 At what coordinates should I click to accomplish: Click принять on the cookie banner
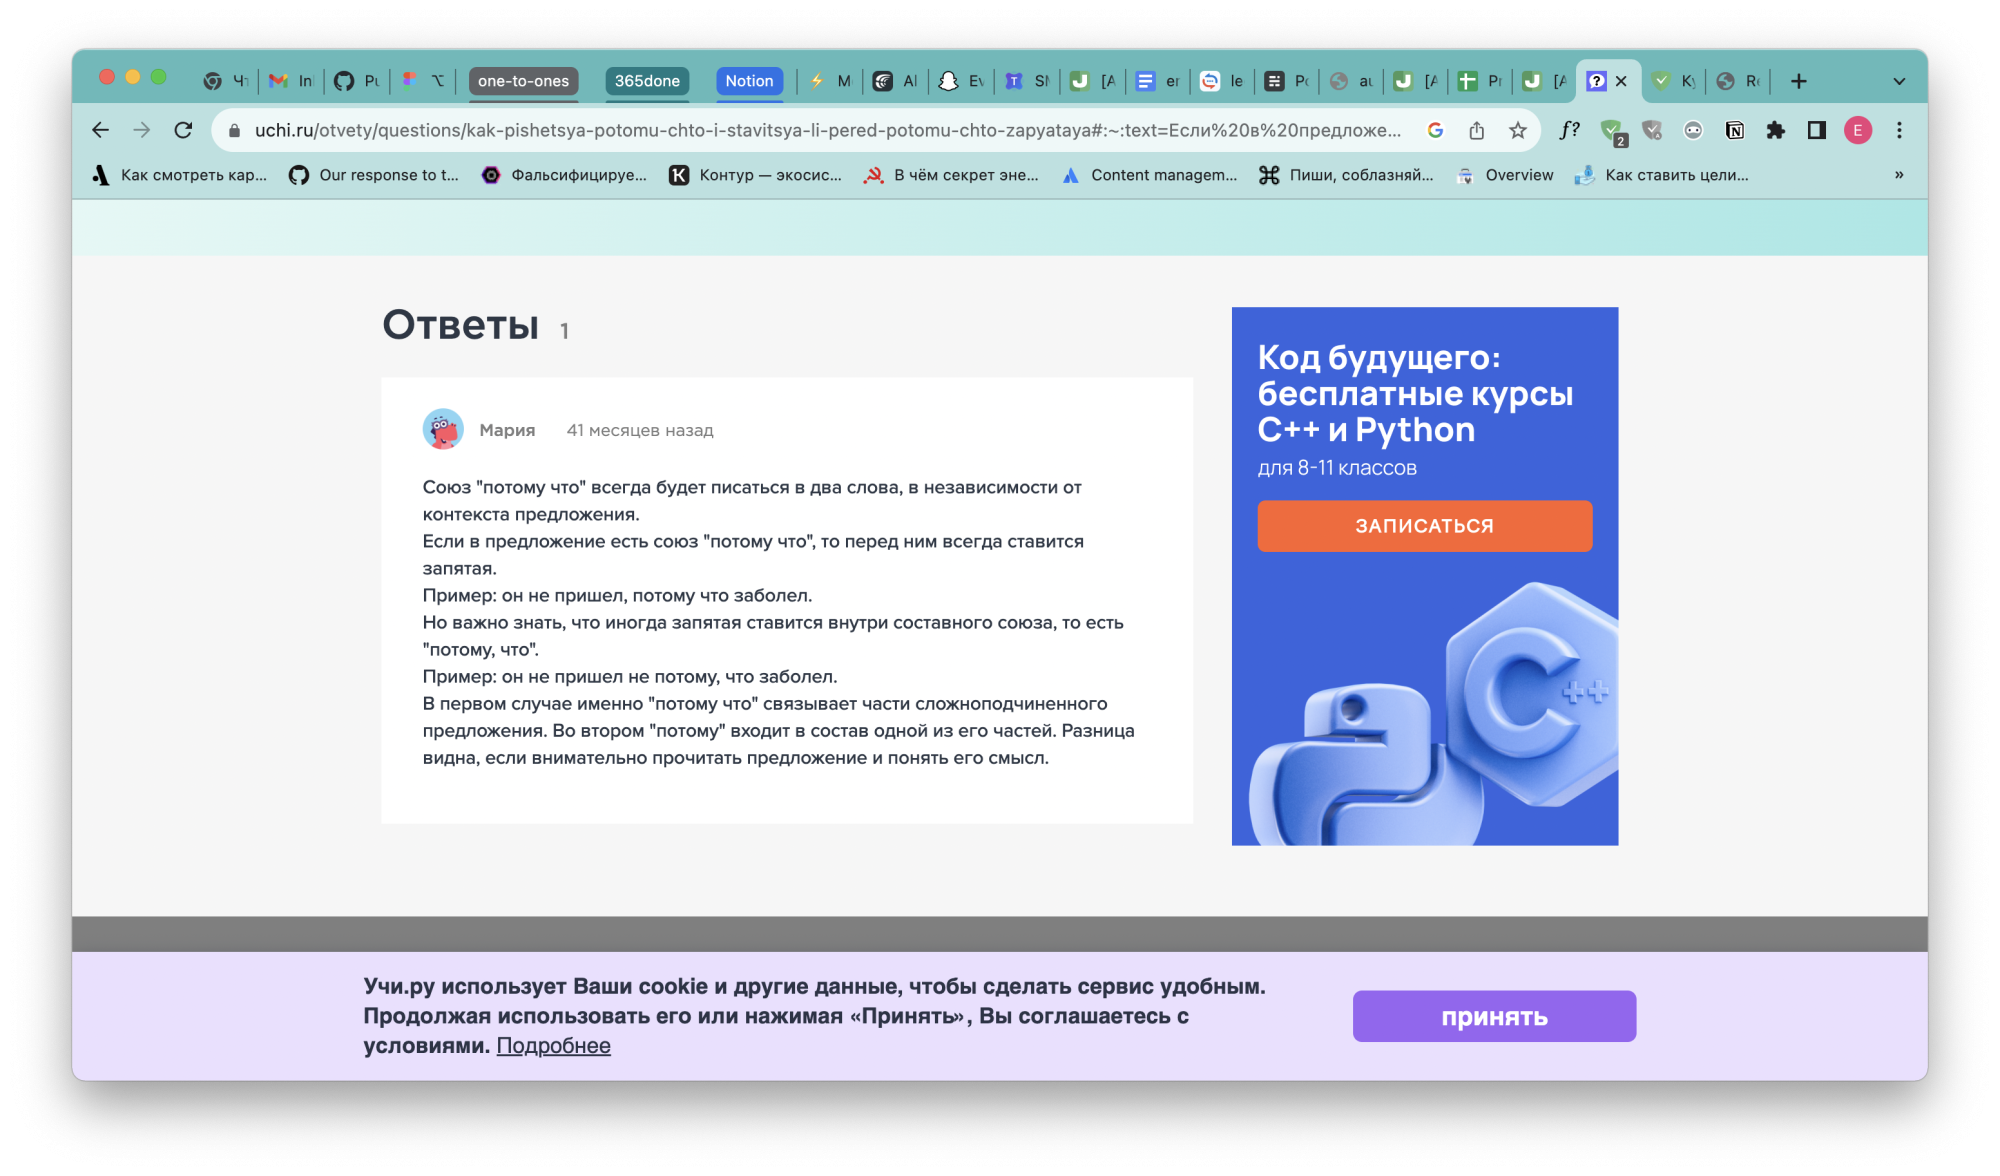pyautogui.click(x=1494, y=1016)
